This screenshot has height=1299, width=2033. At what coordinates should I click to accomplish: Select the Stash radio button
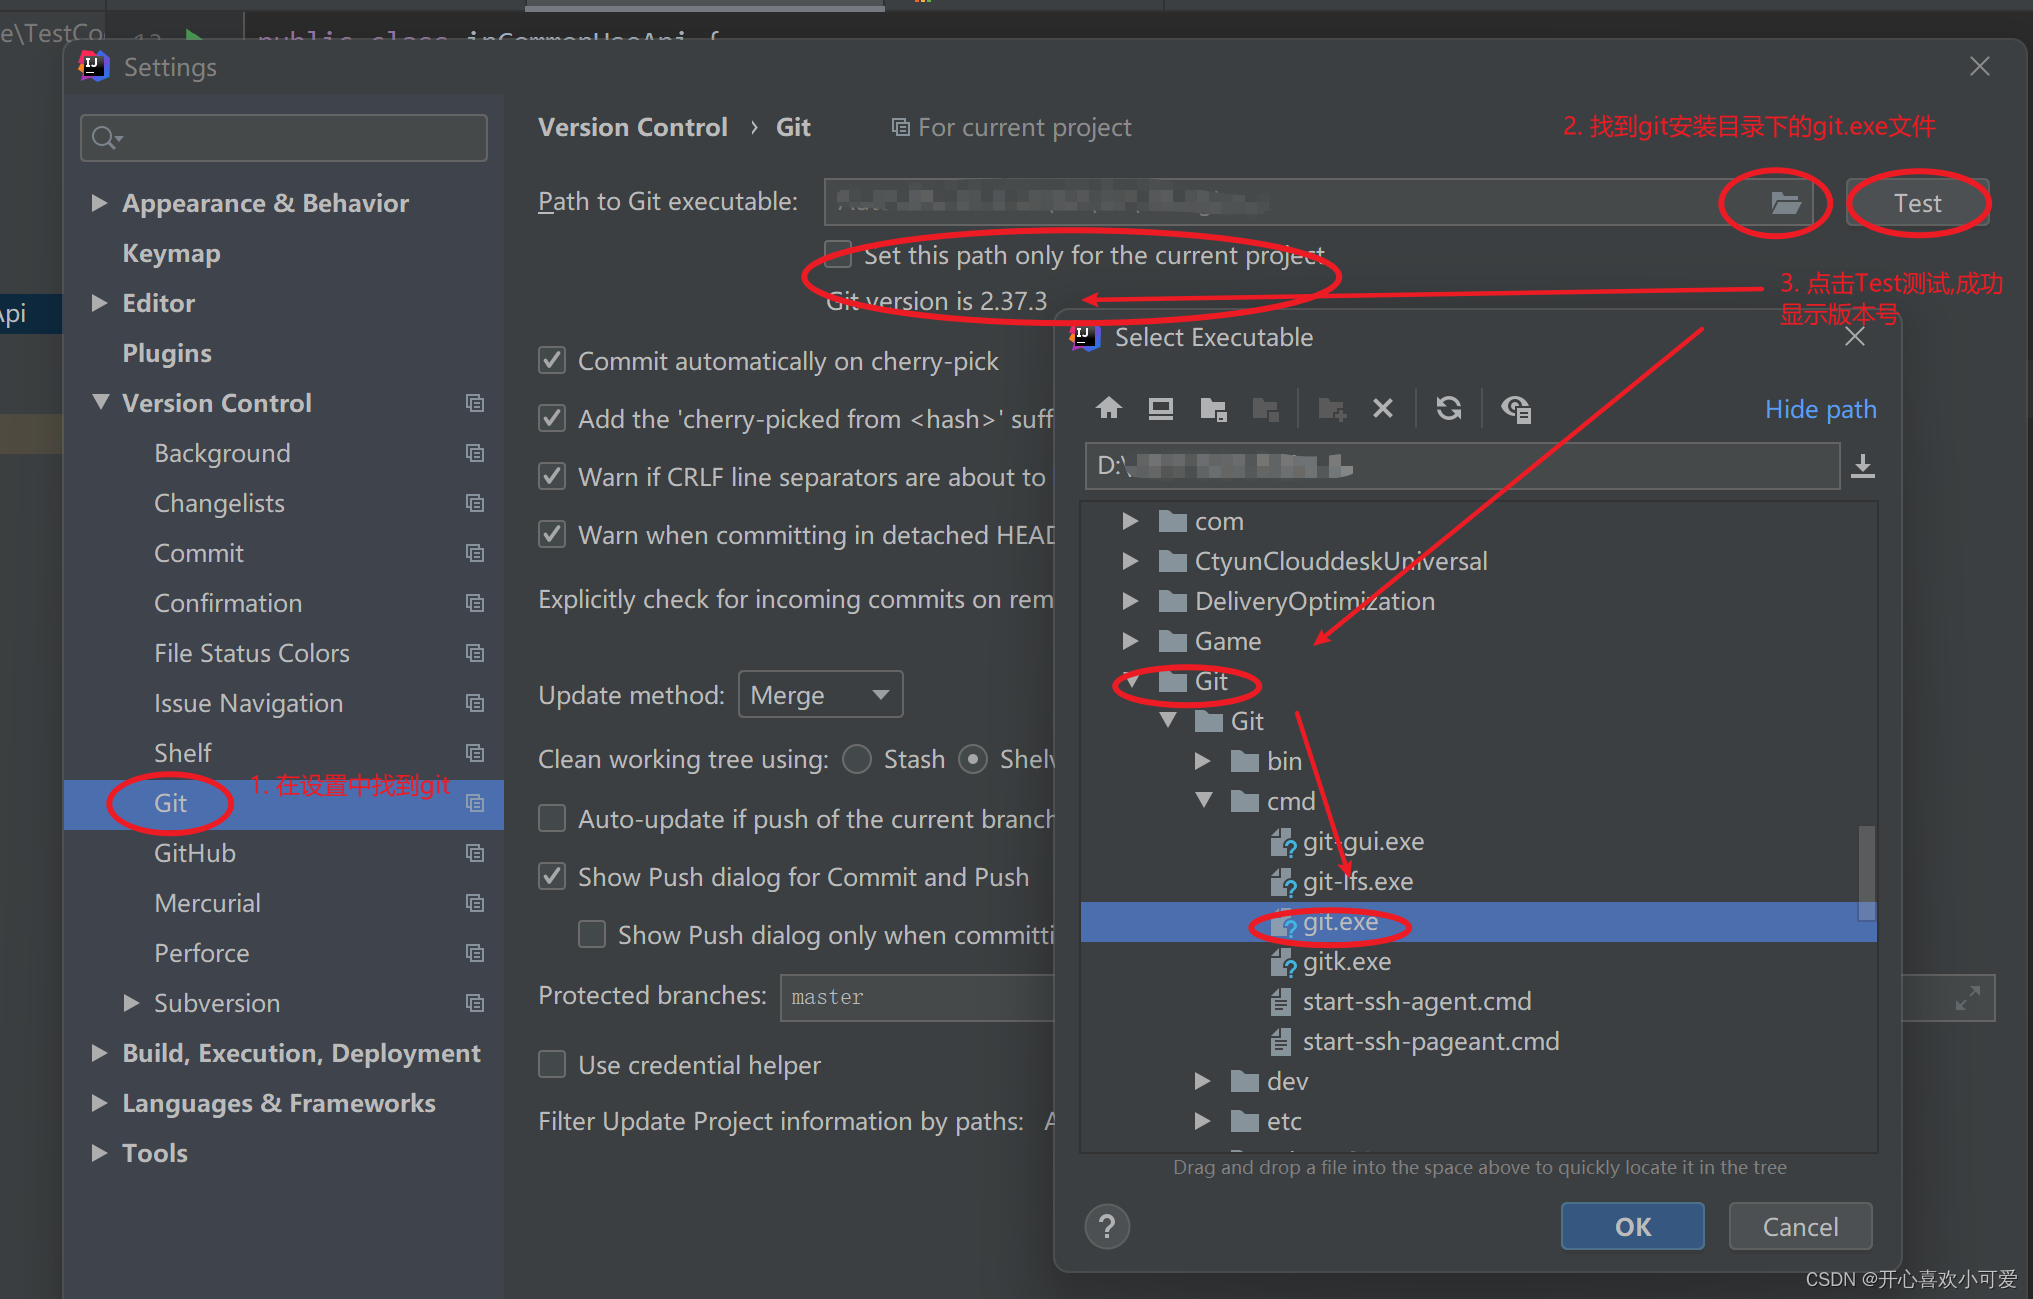(857, 759)
